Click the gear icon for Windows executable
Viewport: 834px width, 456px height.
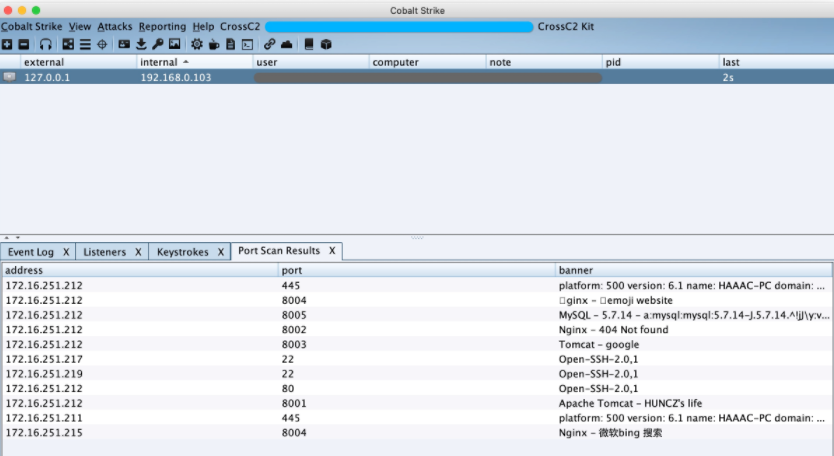click(x=197, y=44)
